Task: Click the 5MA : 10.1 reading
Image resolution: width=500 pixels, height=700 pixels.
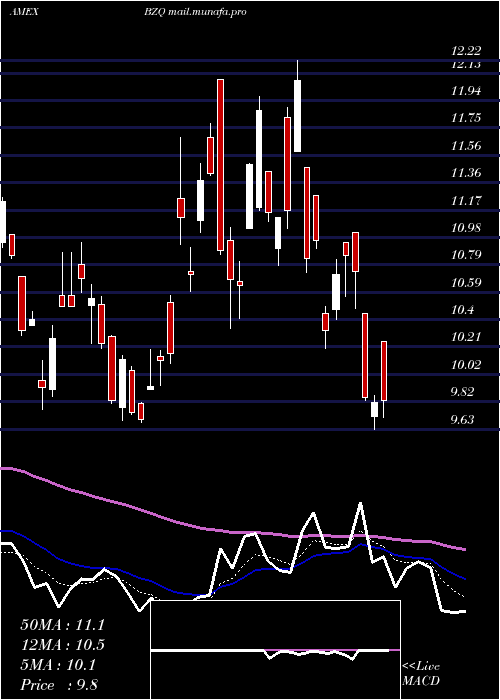Action: [x=58, y=665]
